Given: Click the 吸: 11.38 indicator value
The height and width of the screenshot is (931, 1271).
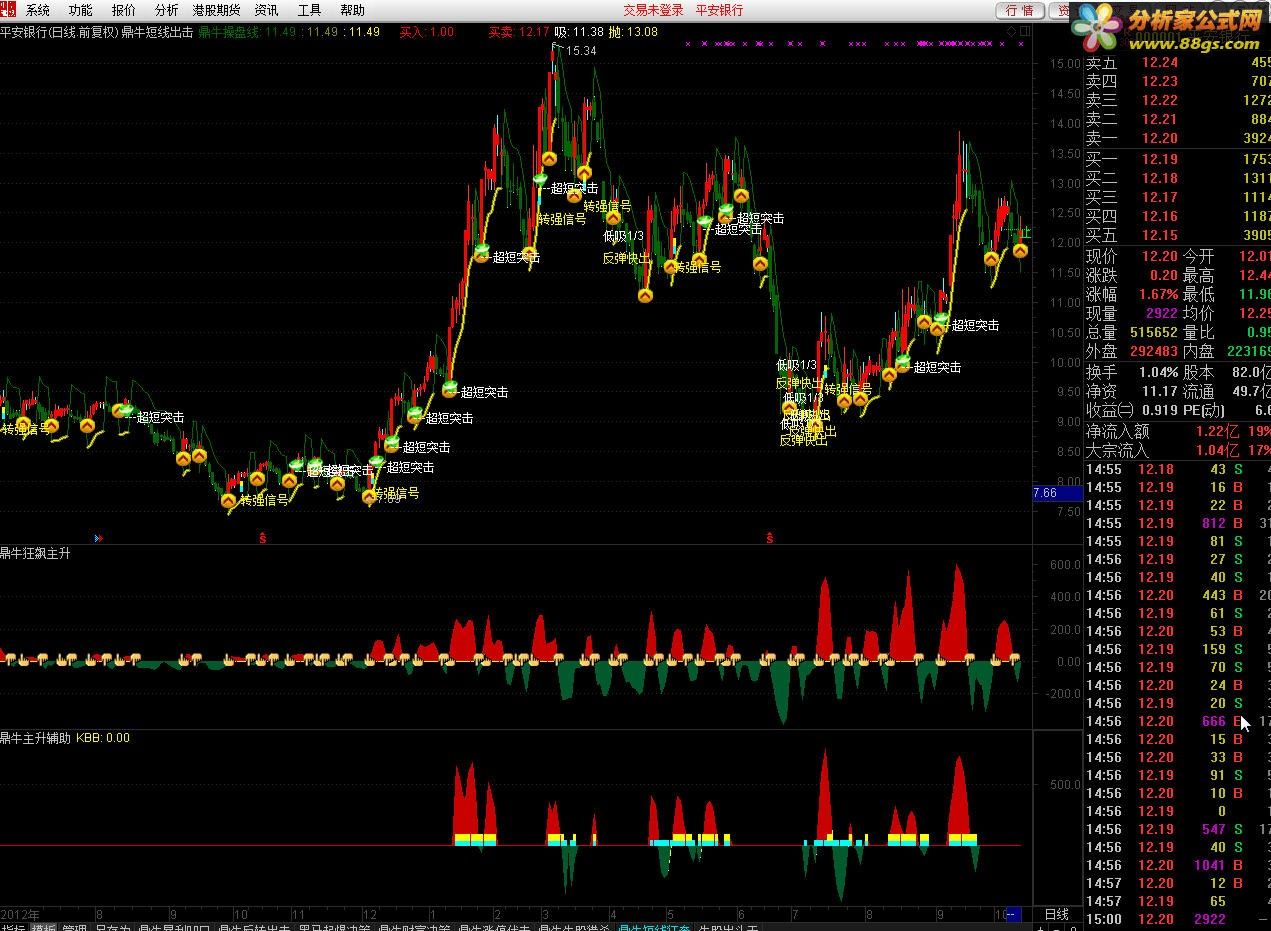Looking at the screenshot, I should click(579, 32).
